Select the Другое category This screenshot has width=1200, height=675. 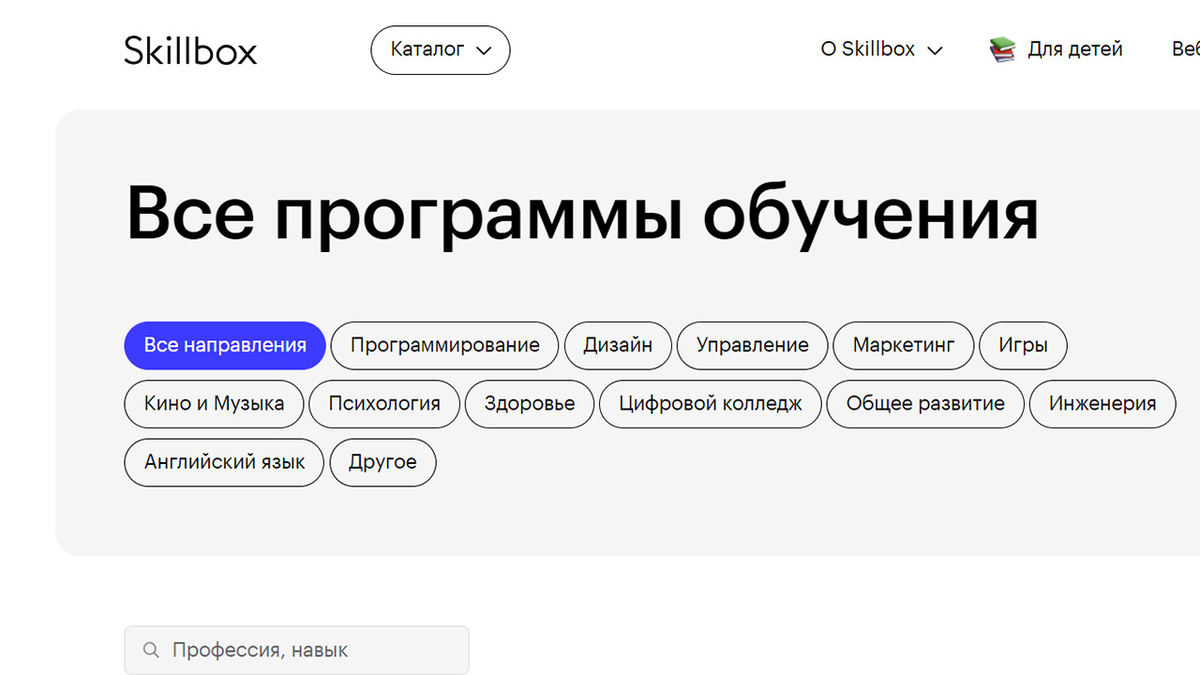383,463
